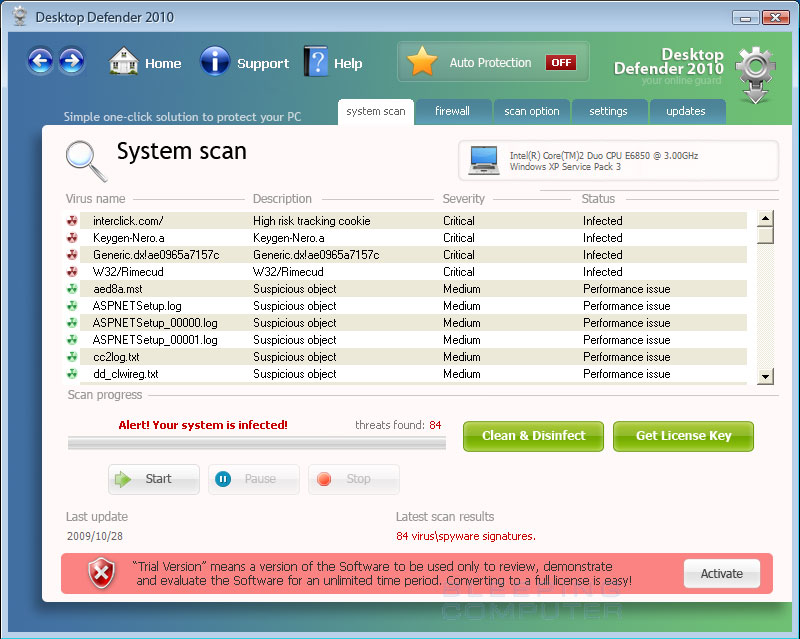
Task: Navigate forward using the blue arrow
Action: tap(71, 62)
